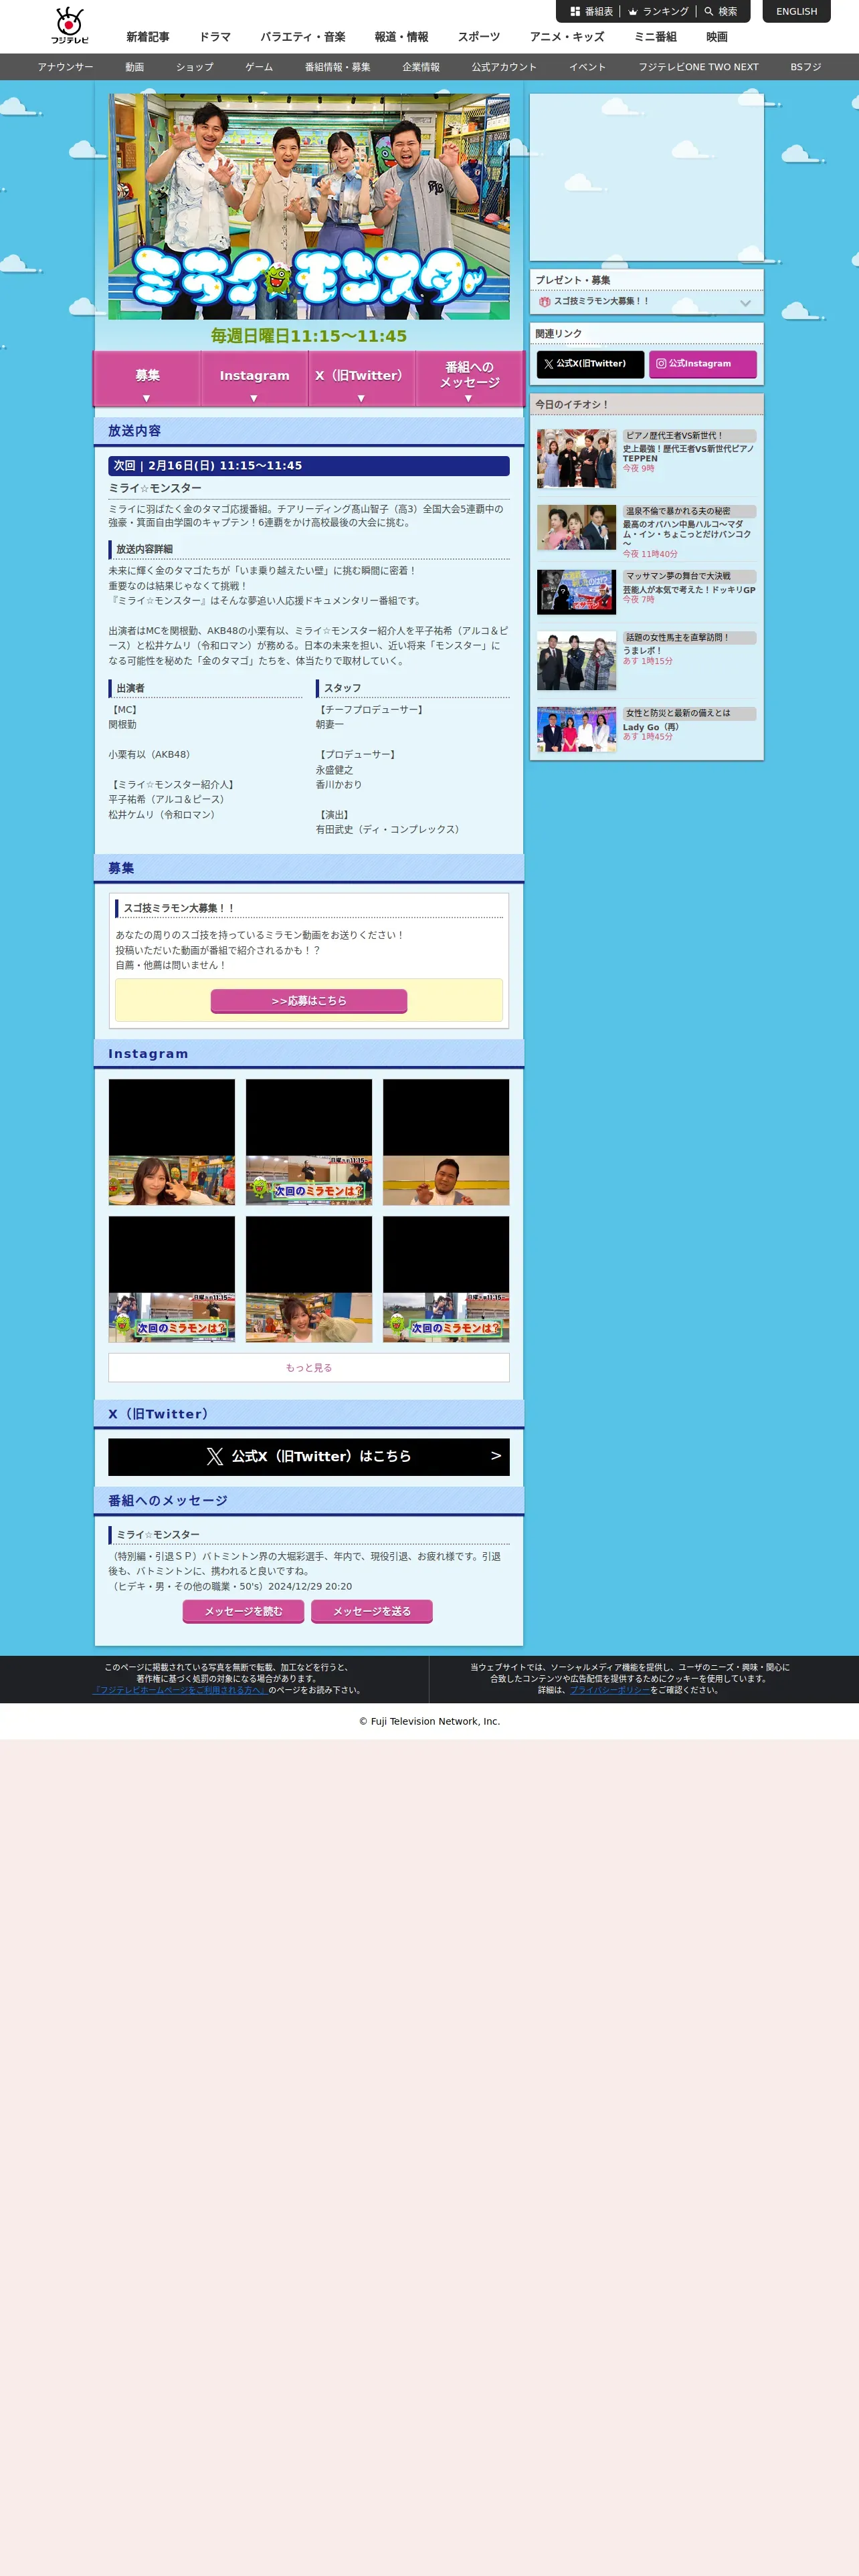
Task: Go to 動画 page
Action: (135, 67)
